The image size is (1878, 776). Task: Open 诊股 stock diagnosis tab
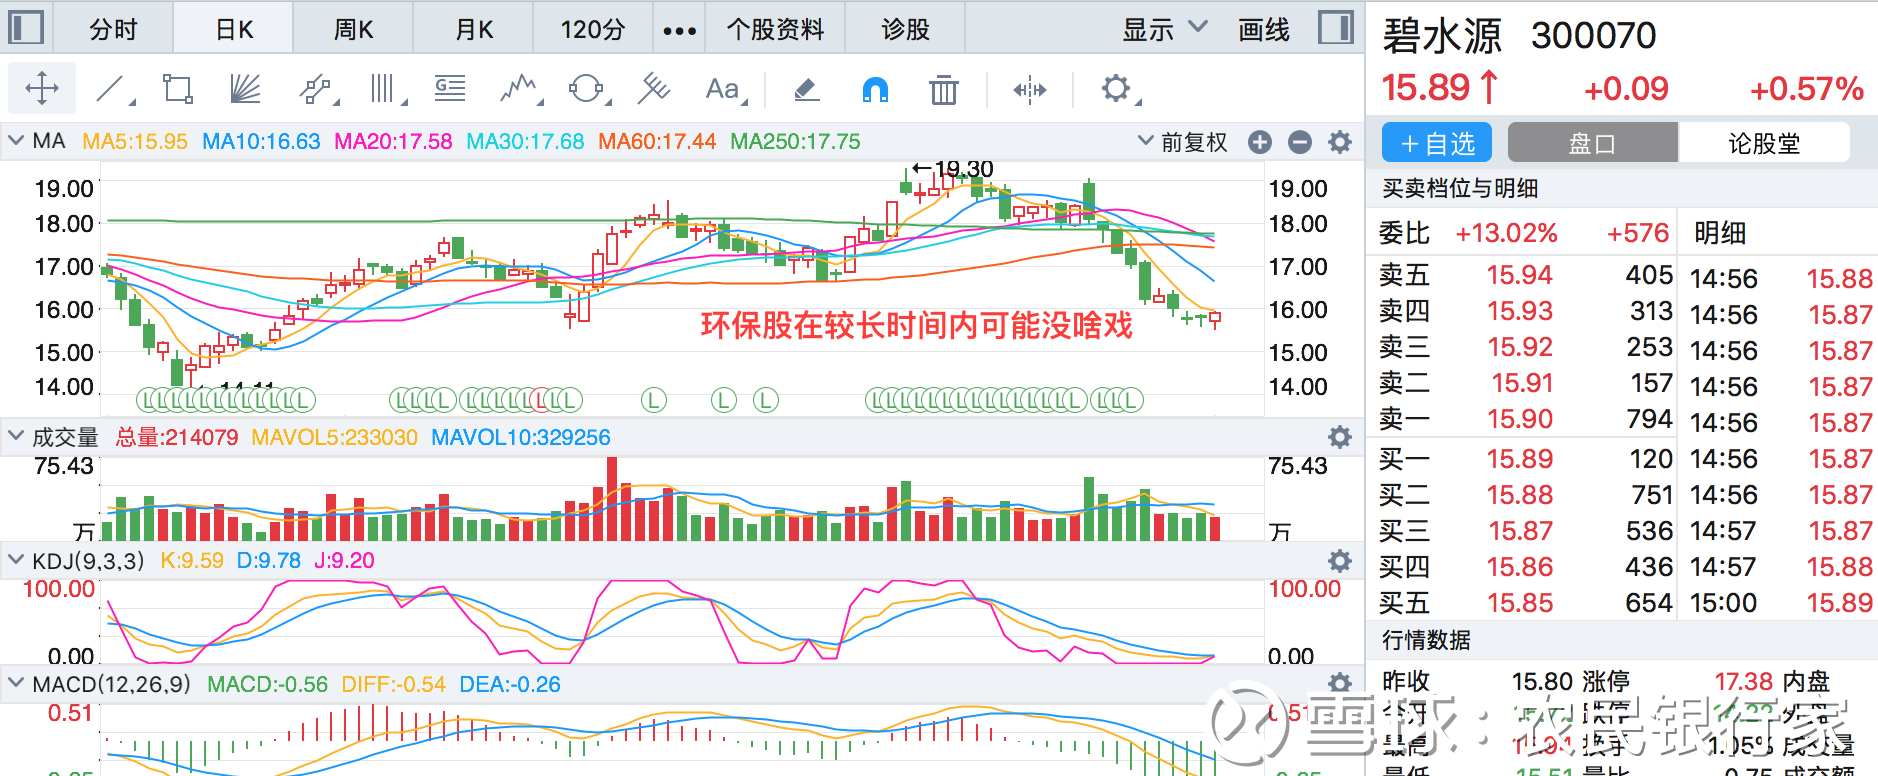905,29
